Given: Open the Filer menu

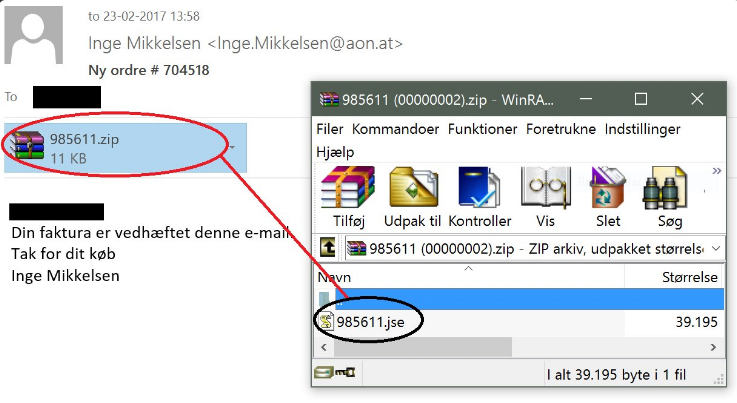Looking at the screenshot, I should coord(329,129).
